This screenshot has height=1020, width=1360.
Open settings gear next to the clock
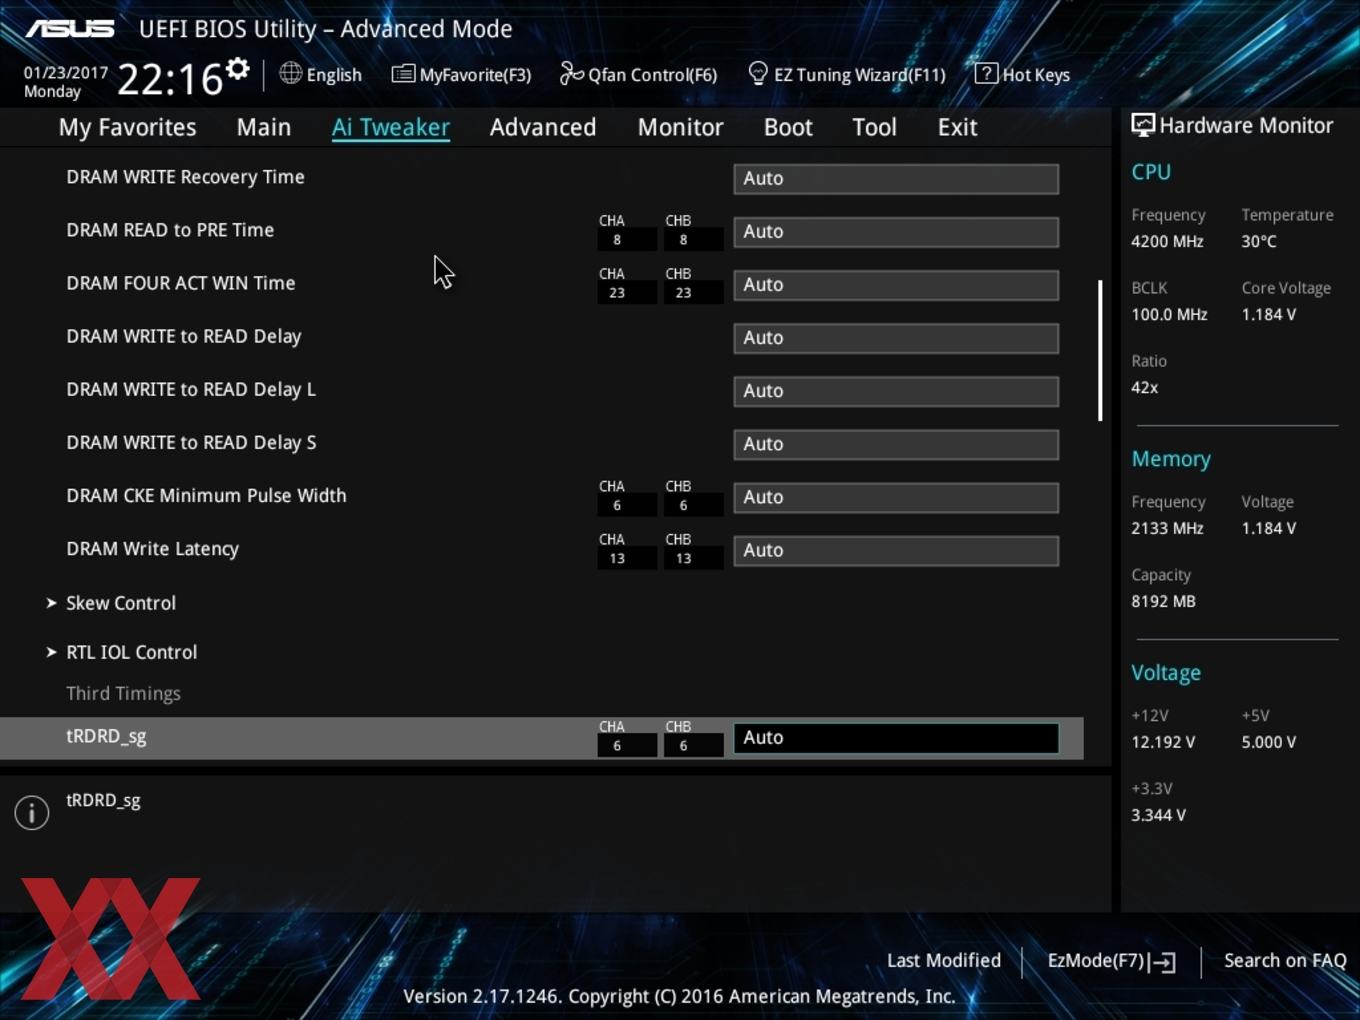point(237,69)
